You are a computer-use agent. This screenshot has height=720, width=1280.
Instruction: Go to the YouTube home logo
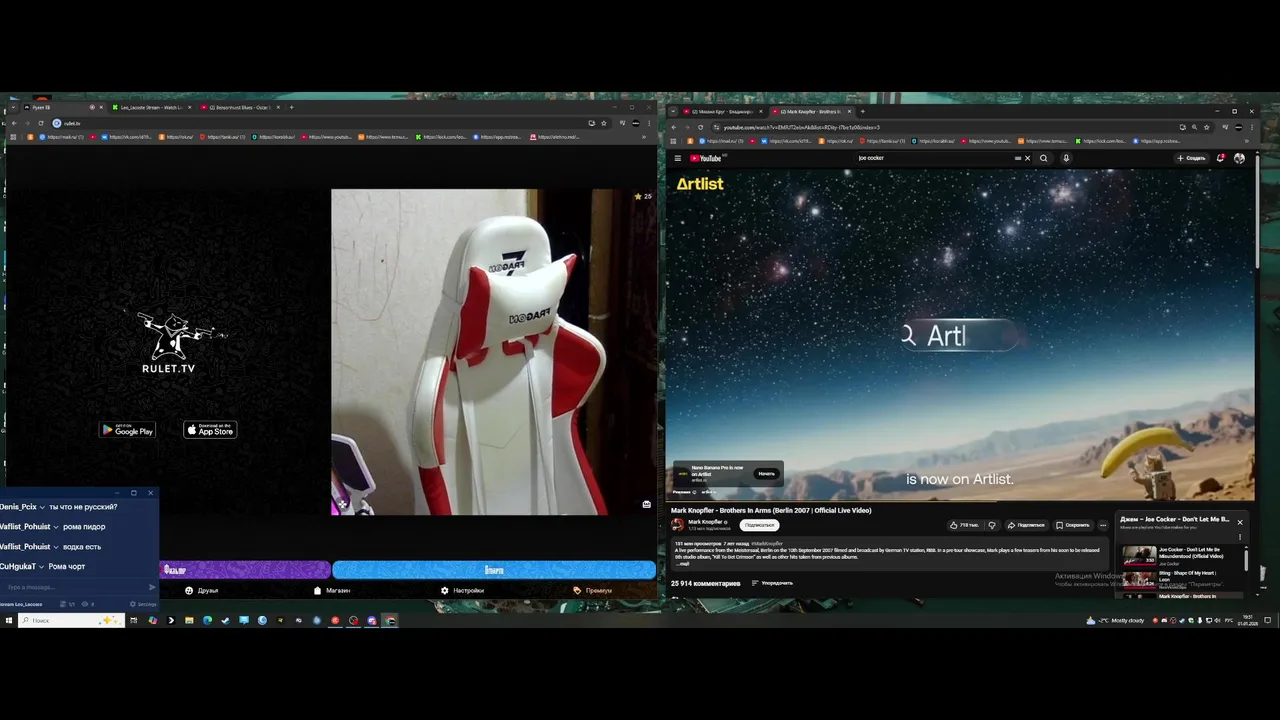[x=706, y=158]
